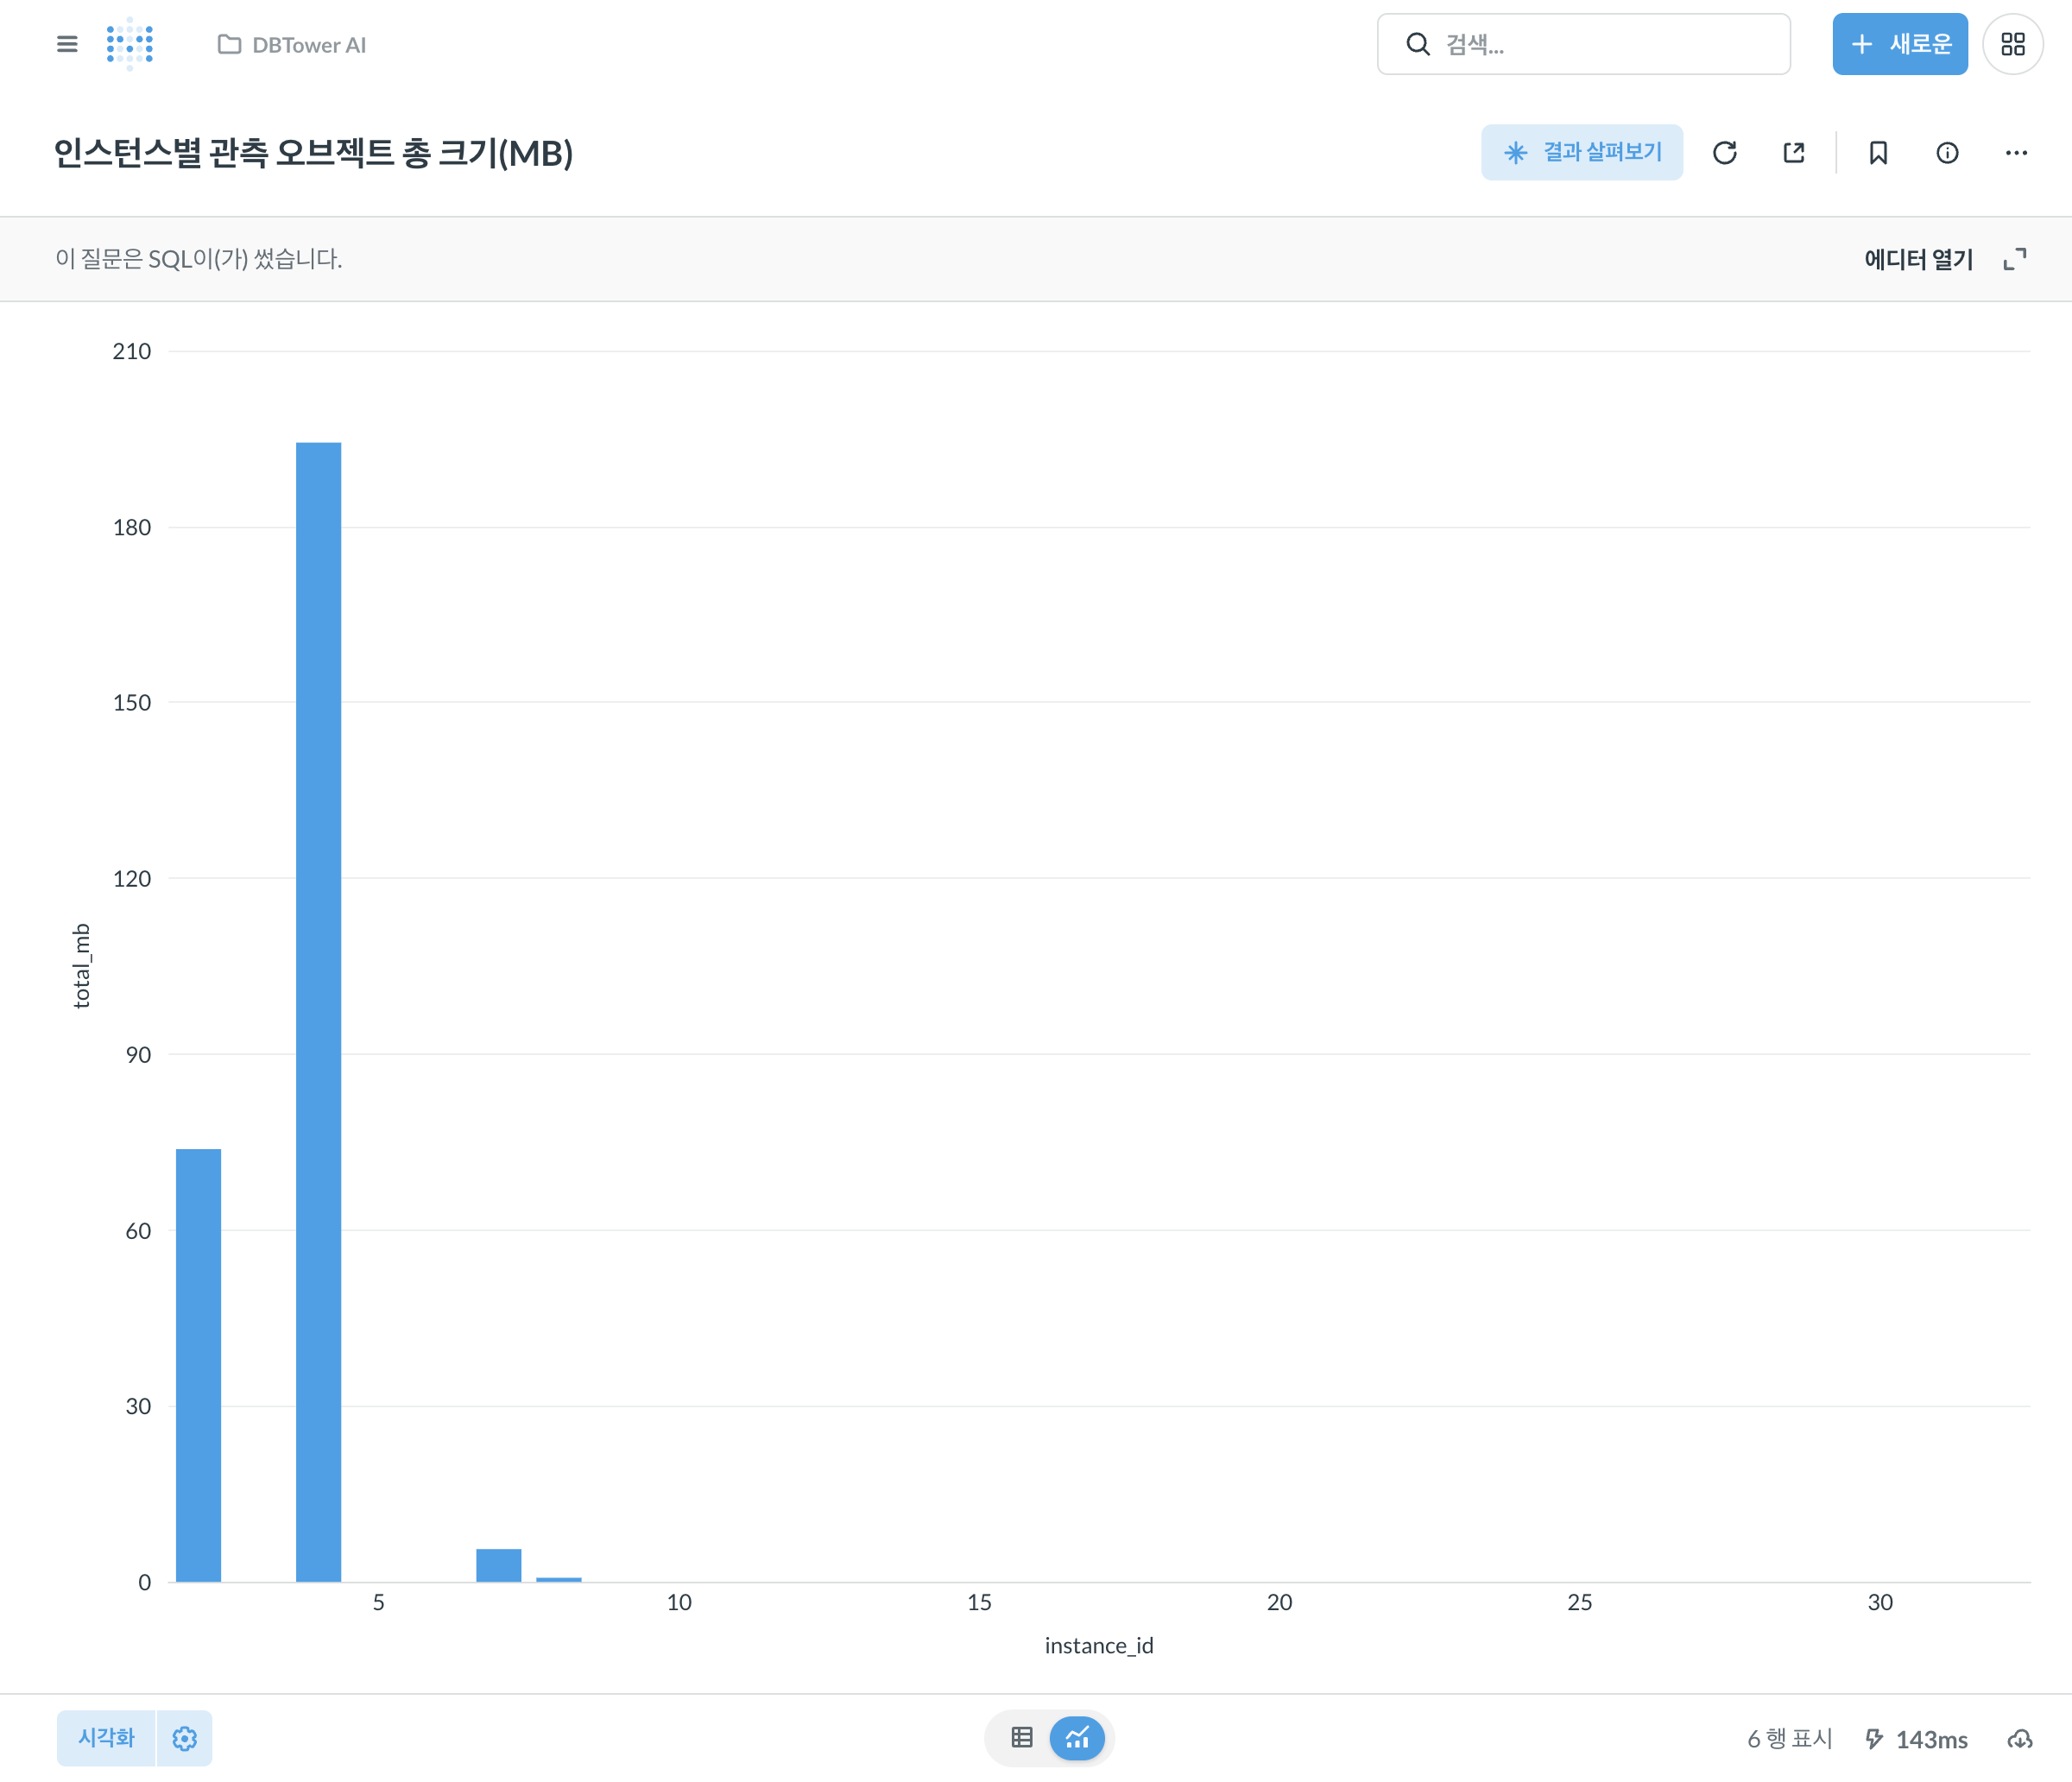Click the 결과 살펴보기 button
This screenshot has height=1782, width=2072.
(1581, 152)
